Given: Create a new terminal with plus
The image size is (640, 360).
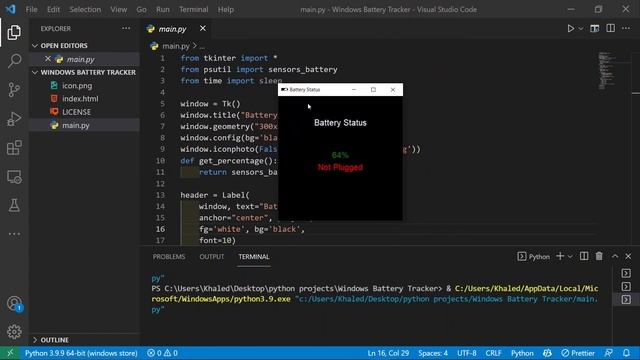Looking at the screenshot, I should click(560, 256).
